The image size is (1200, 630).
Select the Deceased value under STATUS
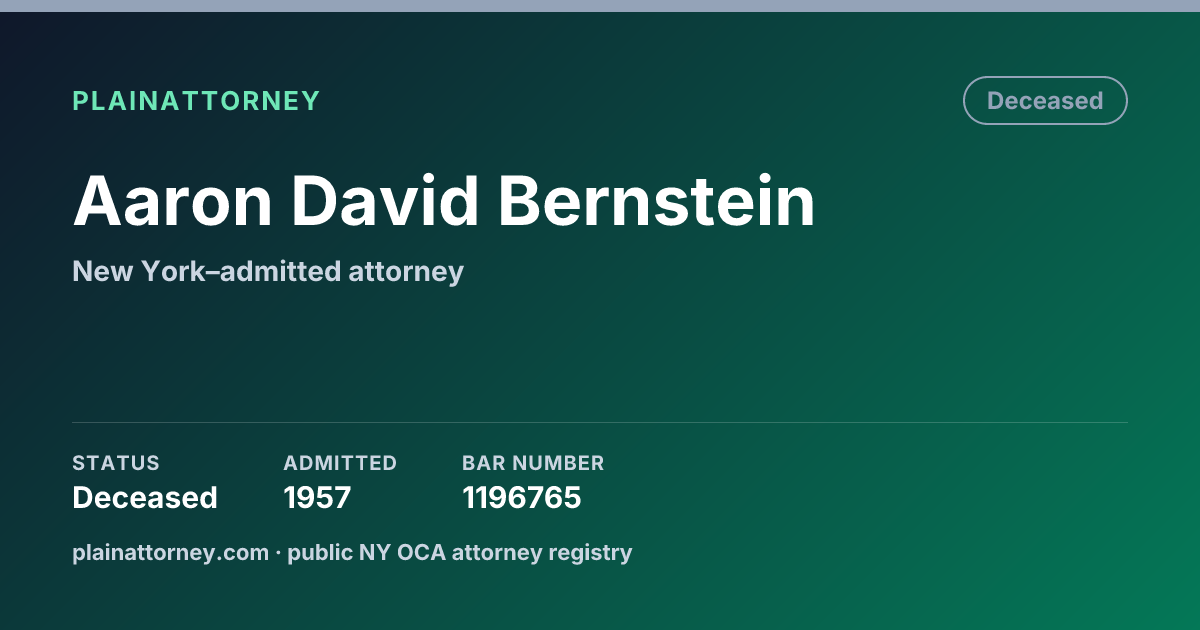pyautogui.click(x=145, y=497)
